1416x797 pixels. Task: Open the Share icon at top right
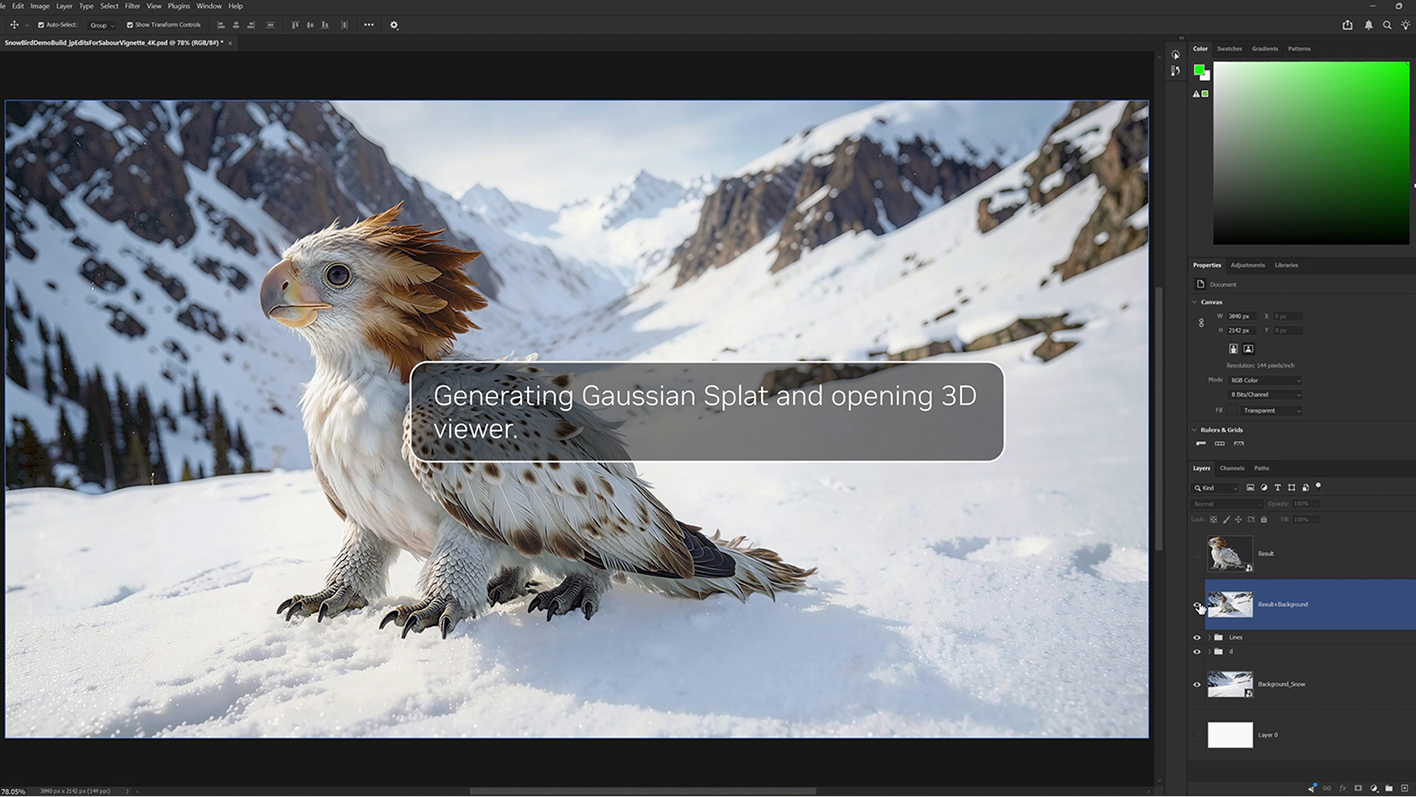coord(1347,25)
